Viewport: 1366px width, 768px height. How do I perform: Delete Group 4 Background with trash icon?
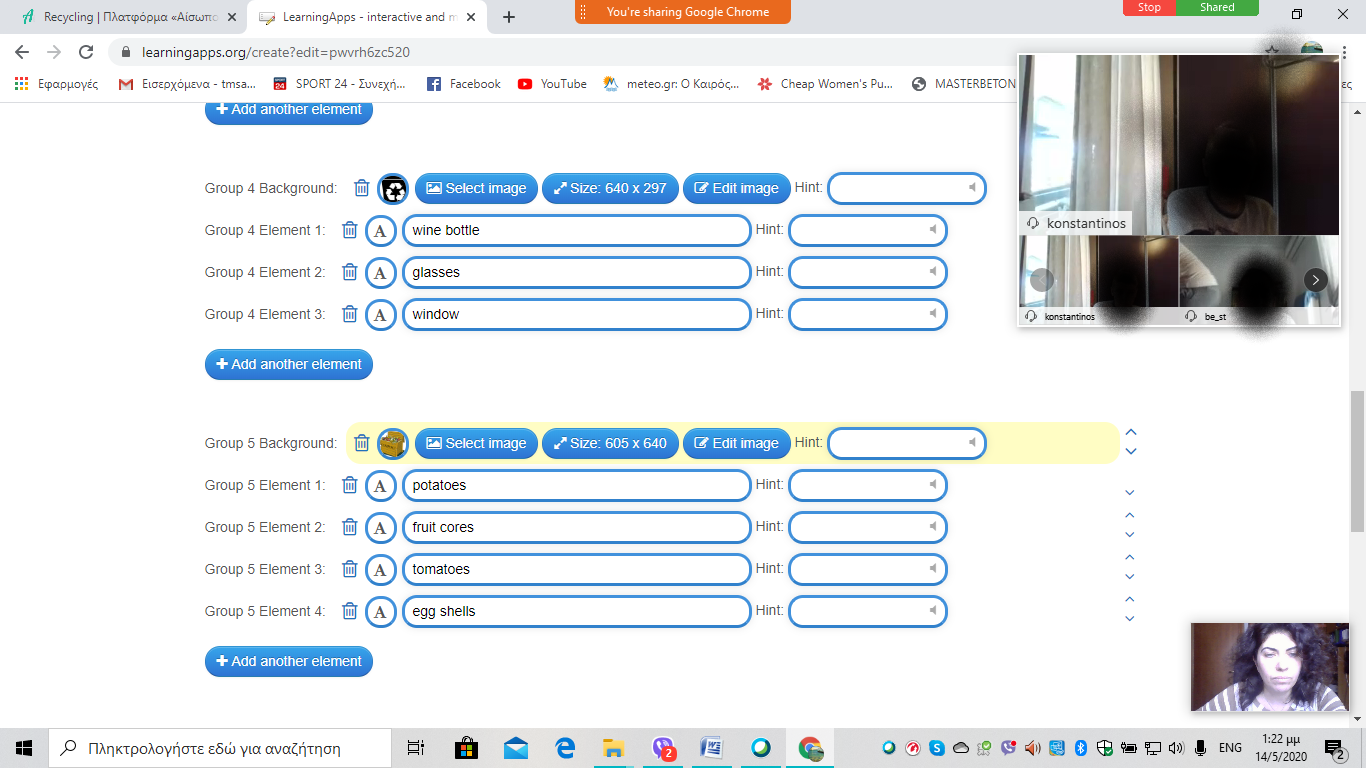[x=362, y=188]
